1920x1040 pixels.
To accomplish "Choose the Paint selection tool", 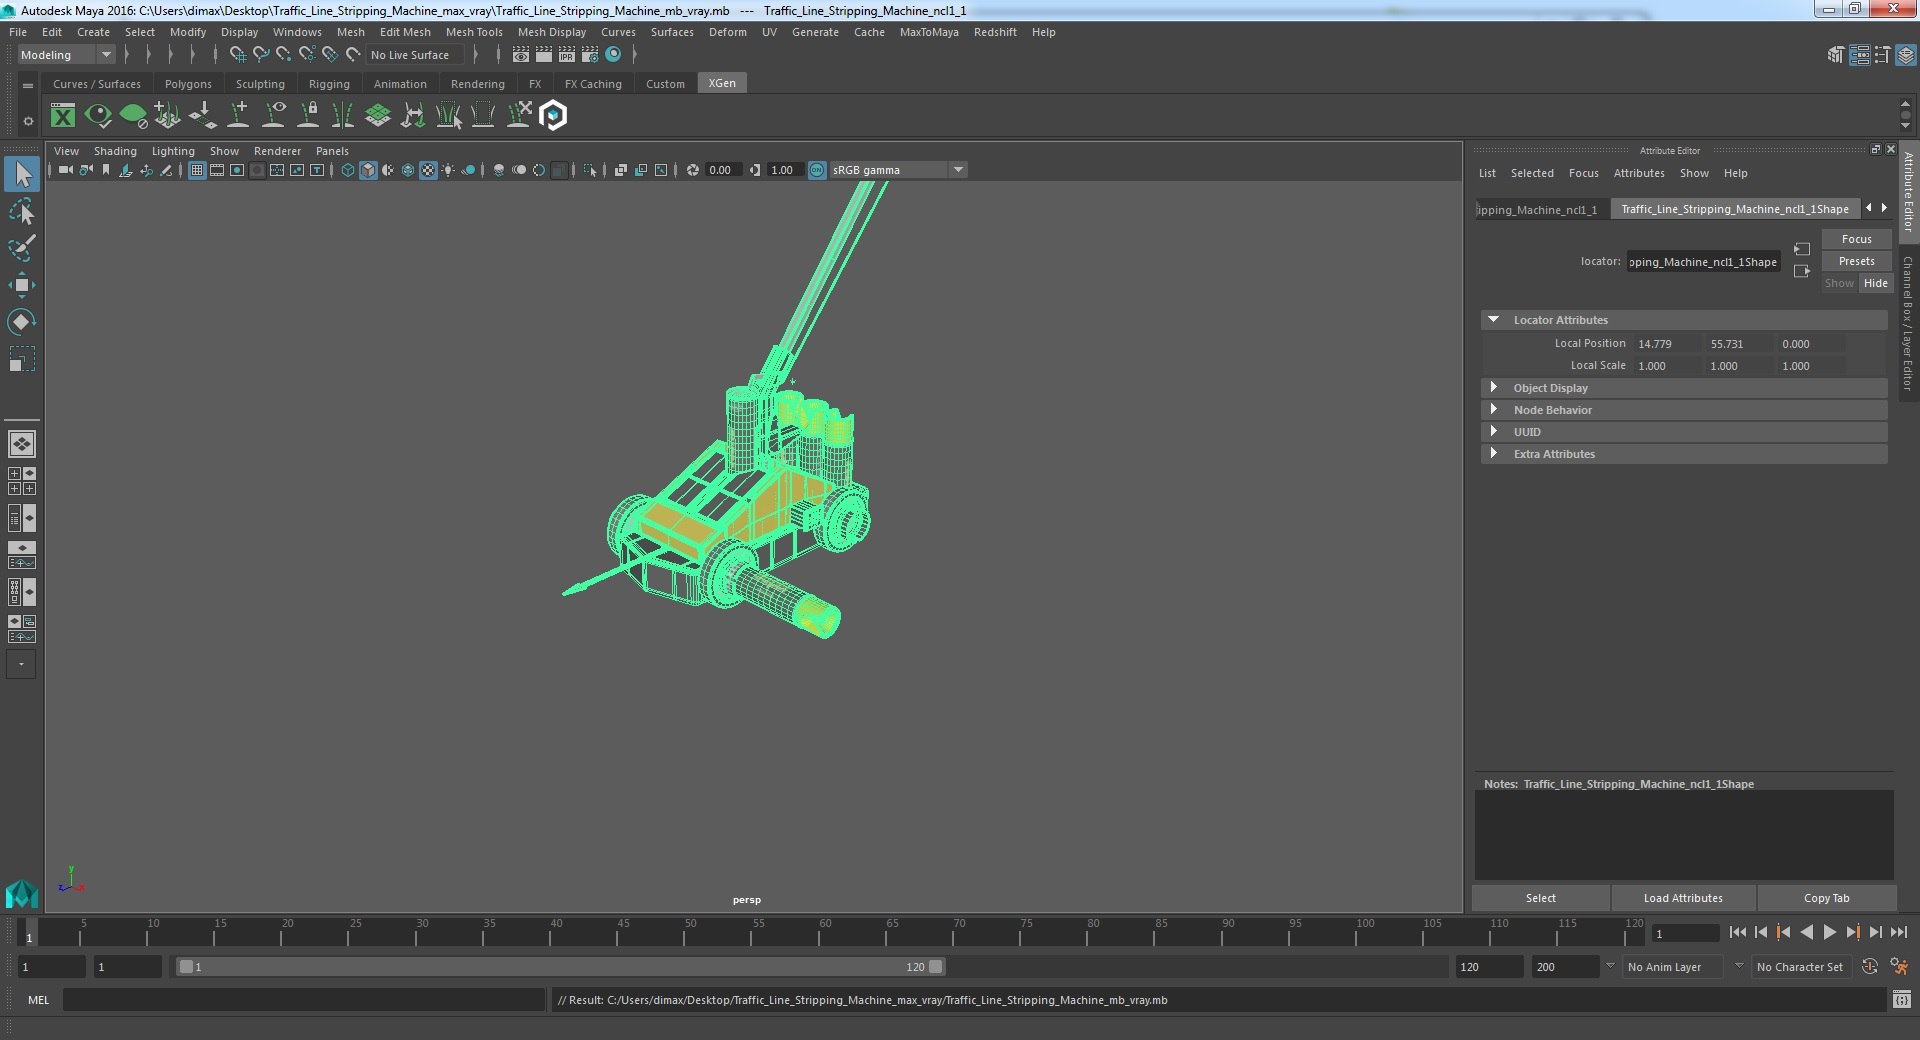I will click(x=22, y=248).
